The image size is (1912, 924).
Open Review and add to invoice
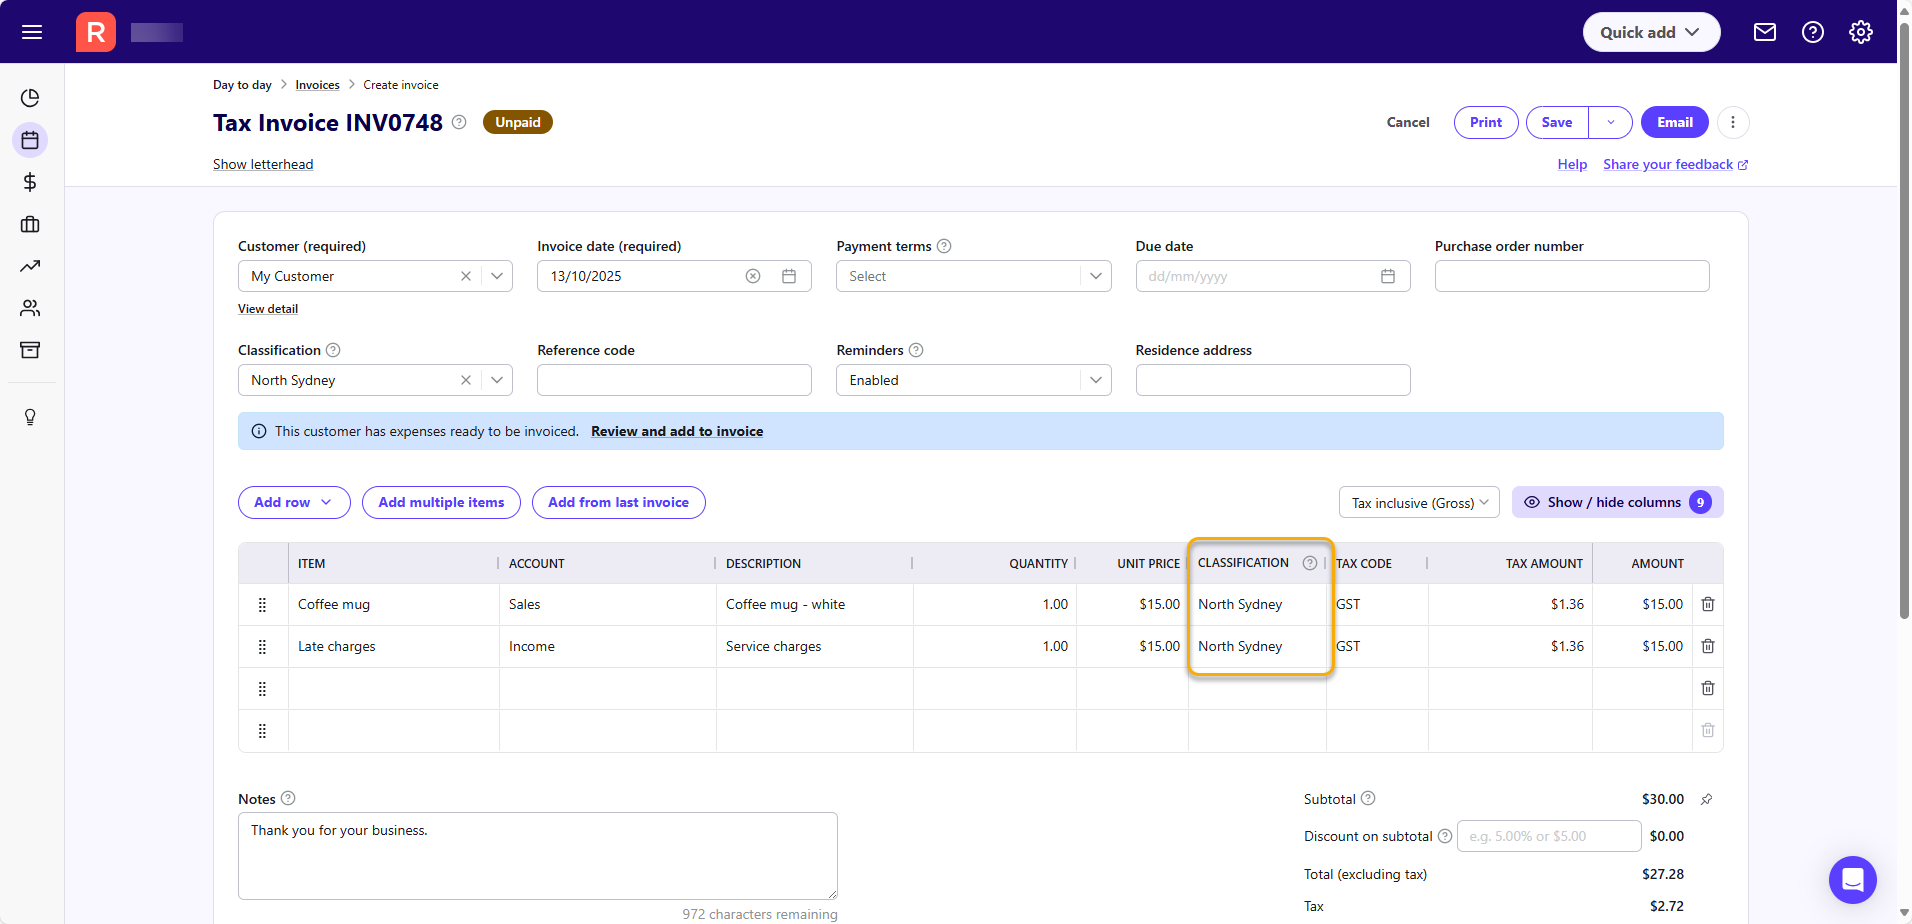677,431
